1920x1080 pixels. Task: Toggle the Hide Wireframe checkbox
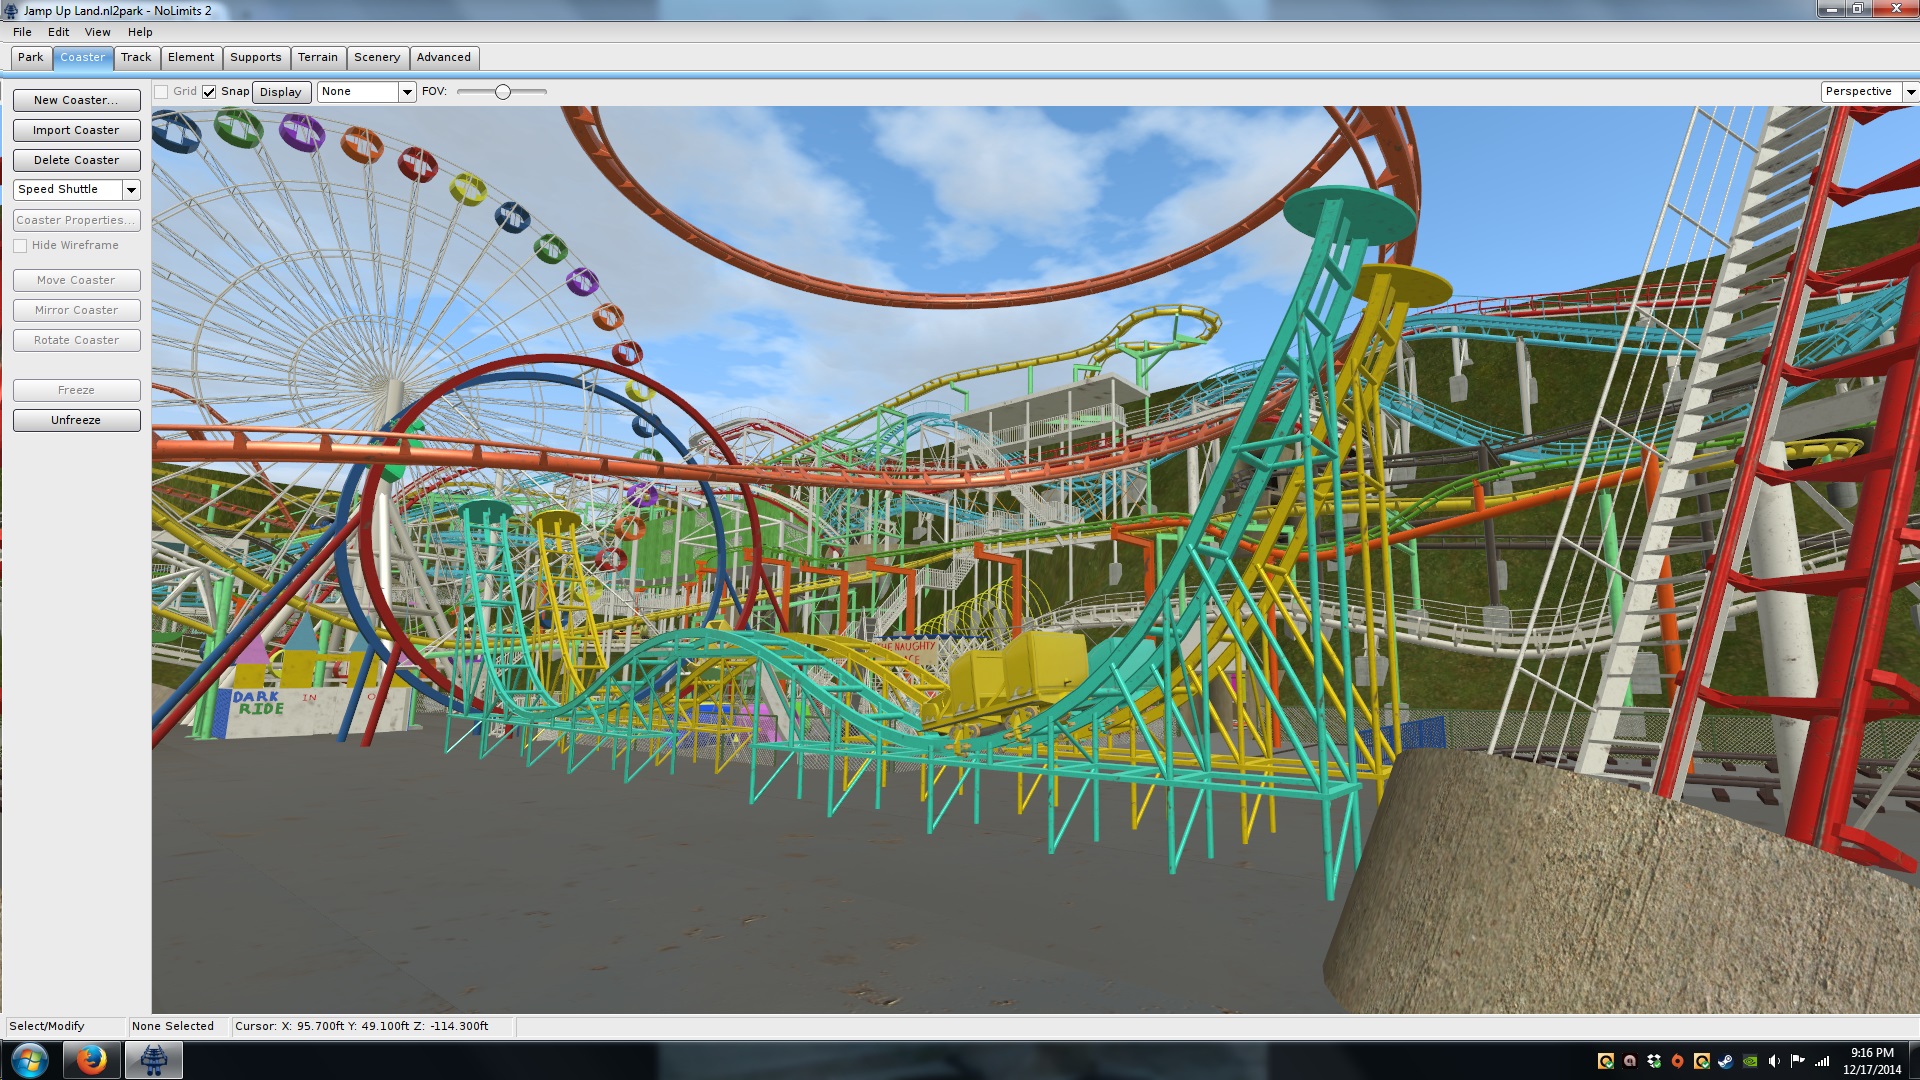click(20, 246)
